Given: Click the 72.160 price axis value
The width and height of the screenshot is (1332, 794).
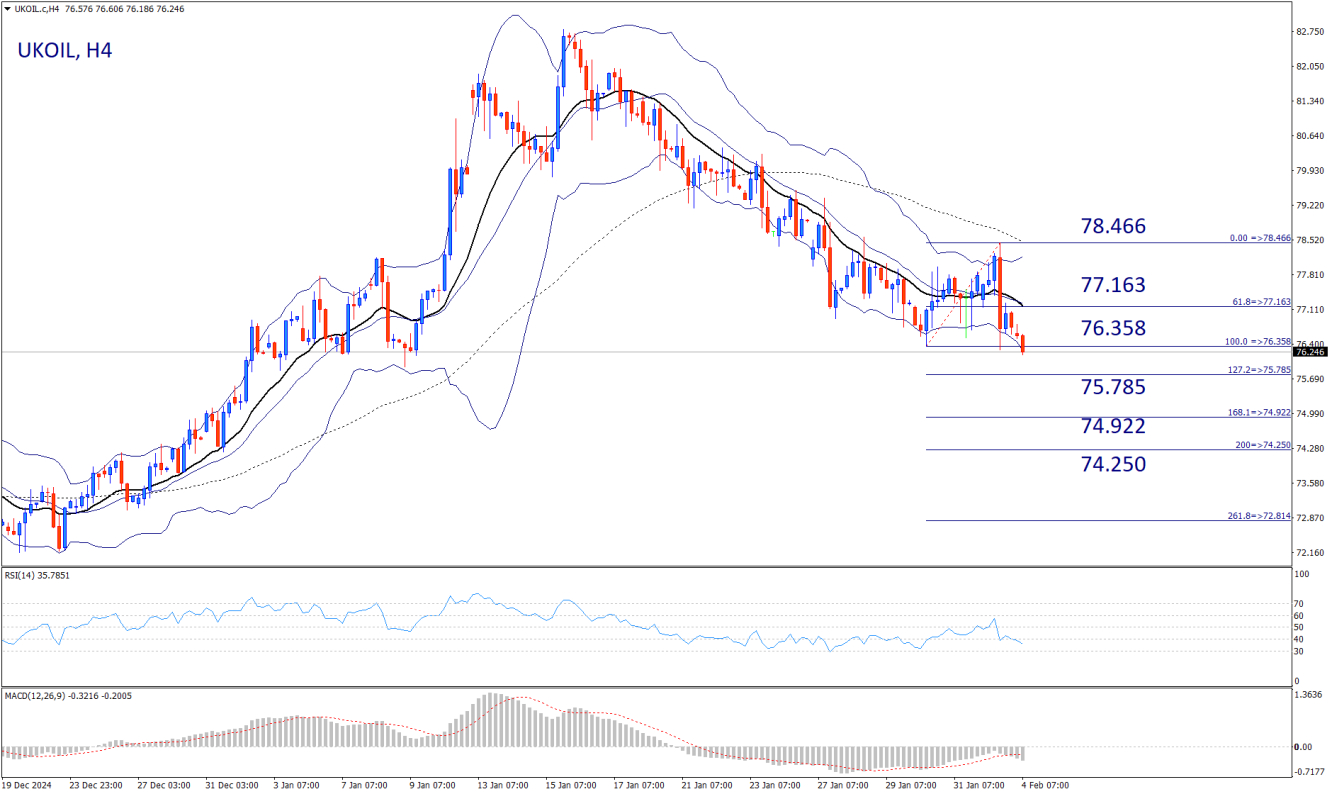Looking at the screenshot, I should (x=1310, y=553).
